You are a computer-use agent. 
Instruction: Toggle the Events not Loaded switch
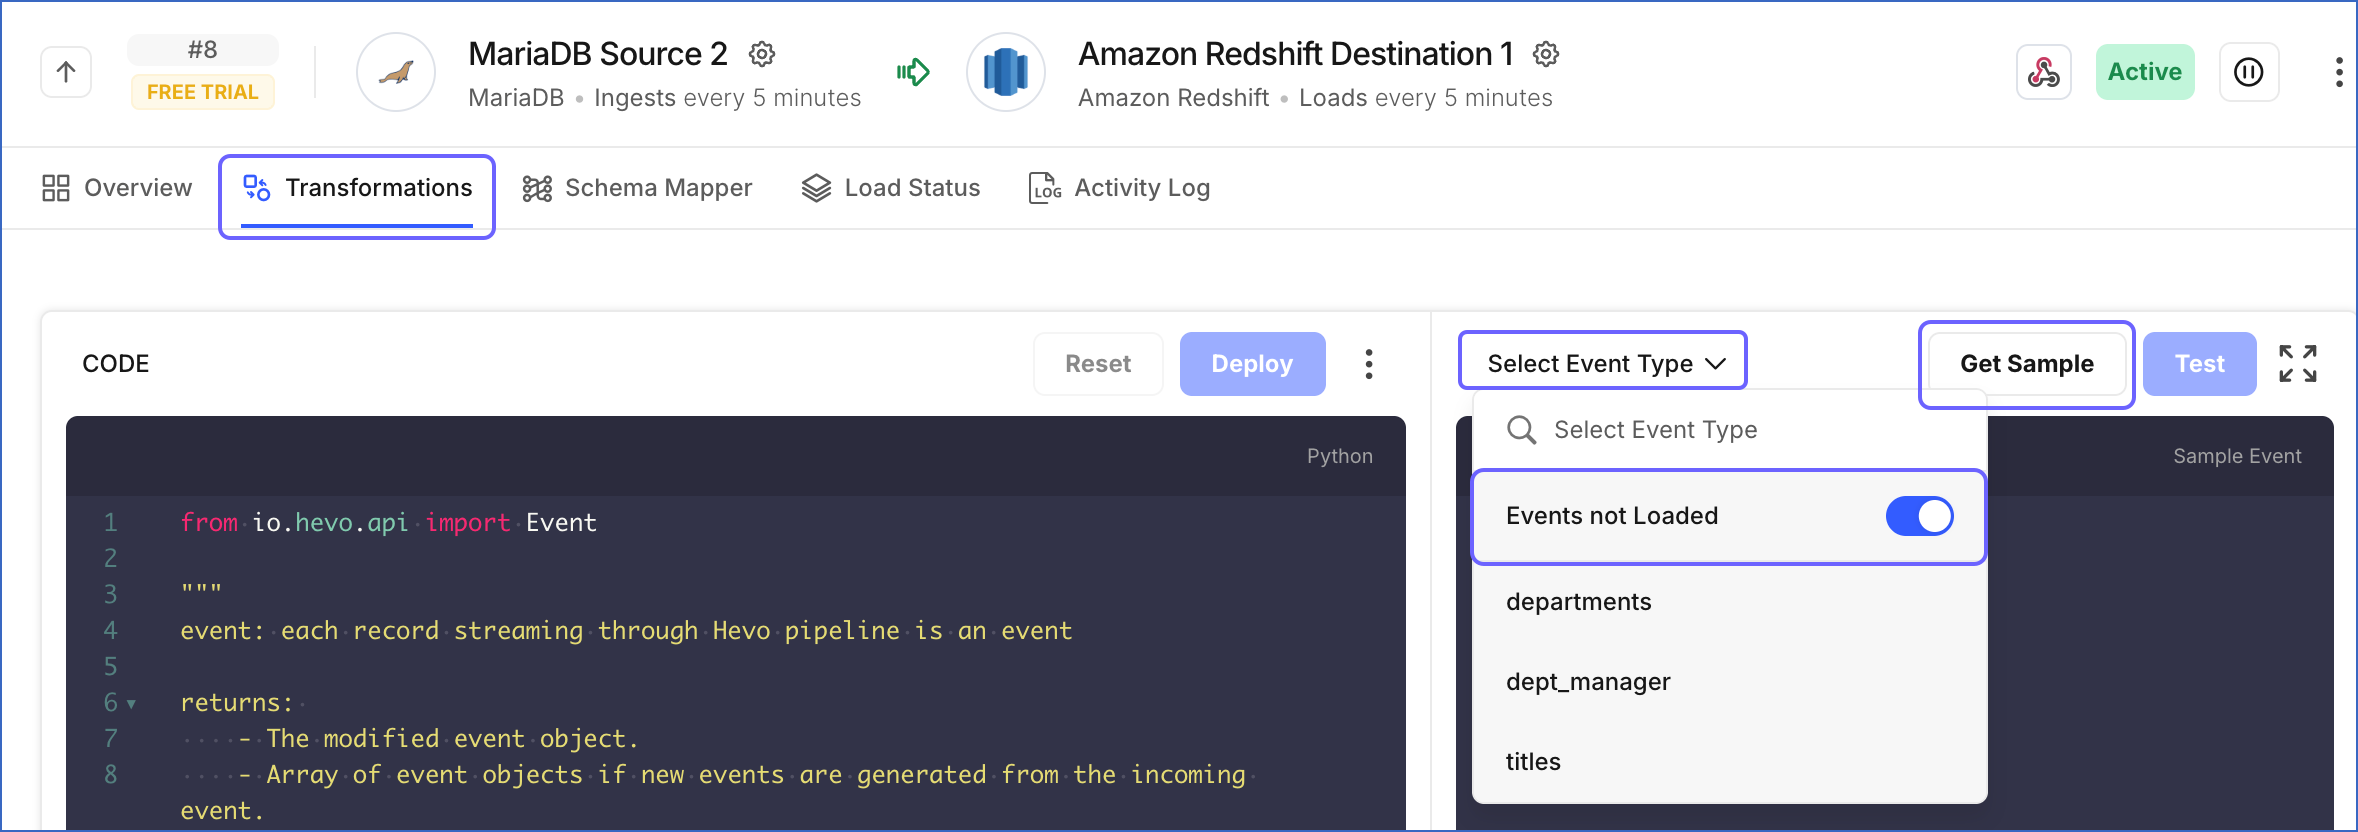1919,516
